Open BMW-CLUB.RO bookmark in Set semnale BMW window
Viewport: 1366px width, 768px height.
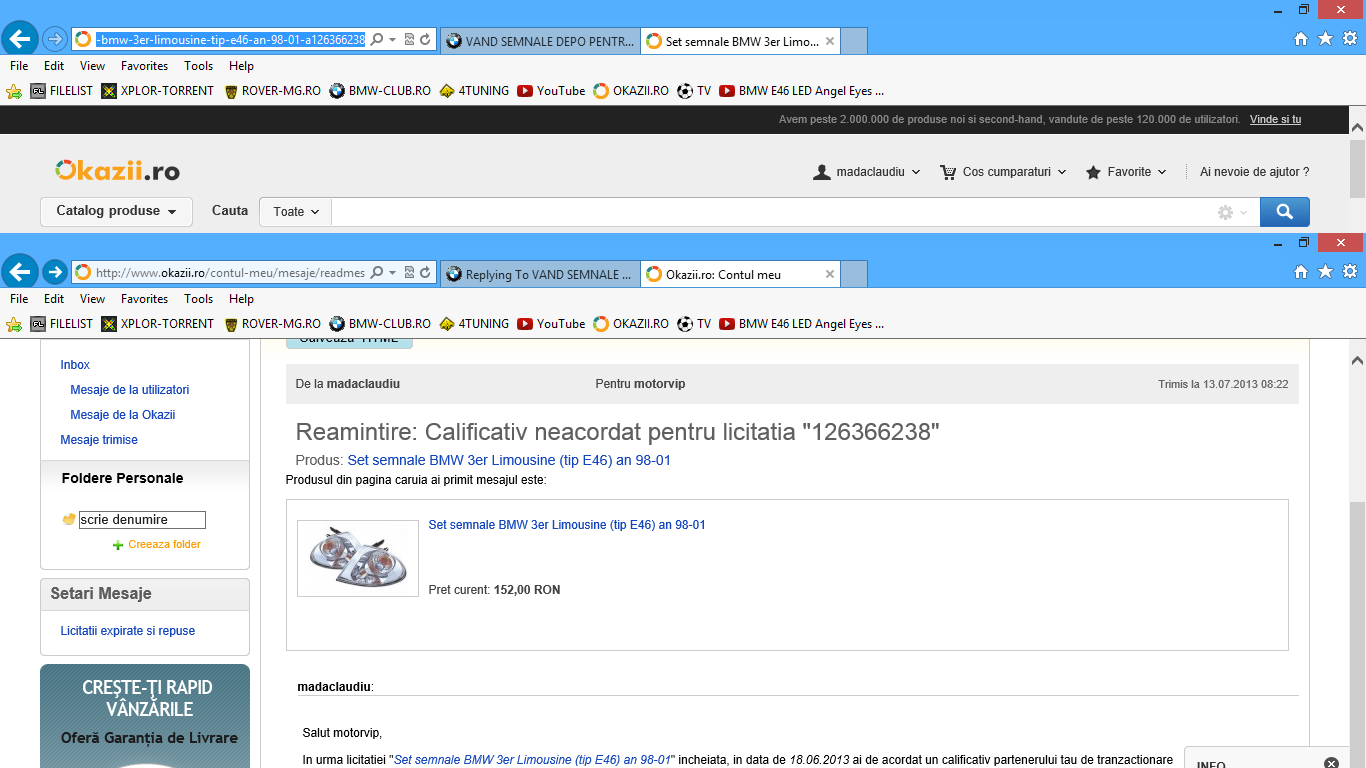pyautogui.click(x=380, y=91)
